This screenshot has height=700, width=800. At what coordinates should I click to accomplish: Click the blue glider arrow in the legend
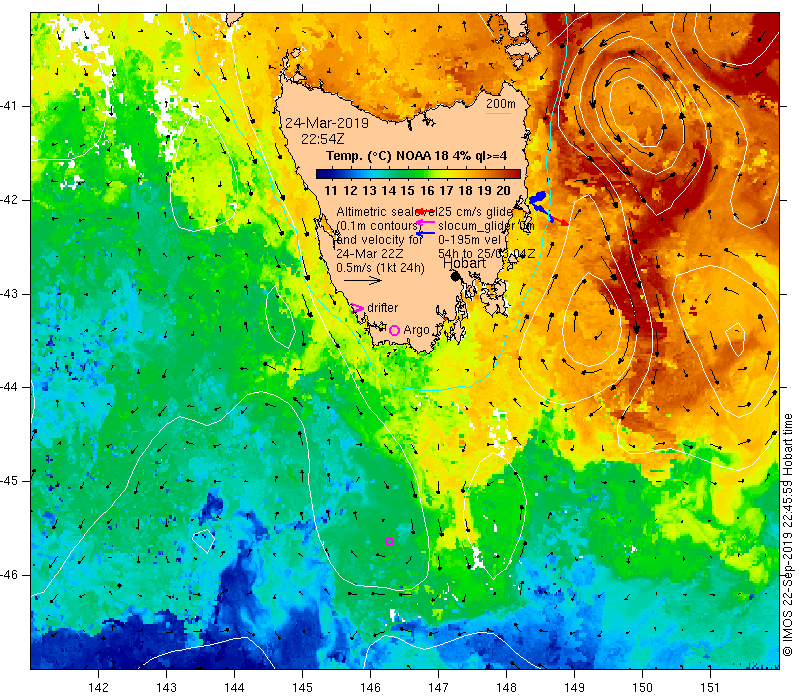(x=425, y=233)
